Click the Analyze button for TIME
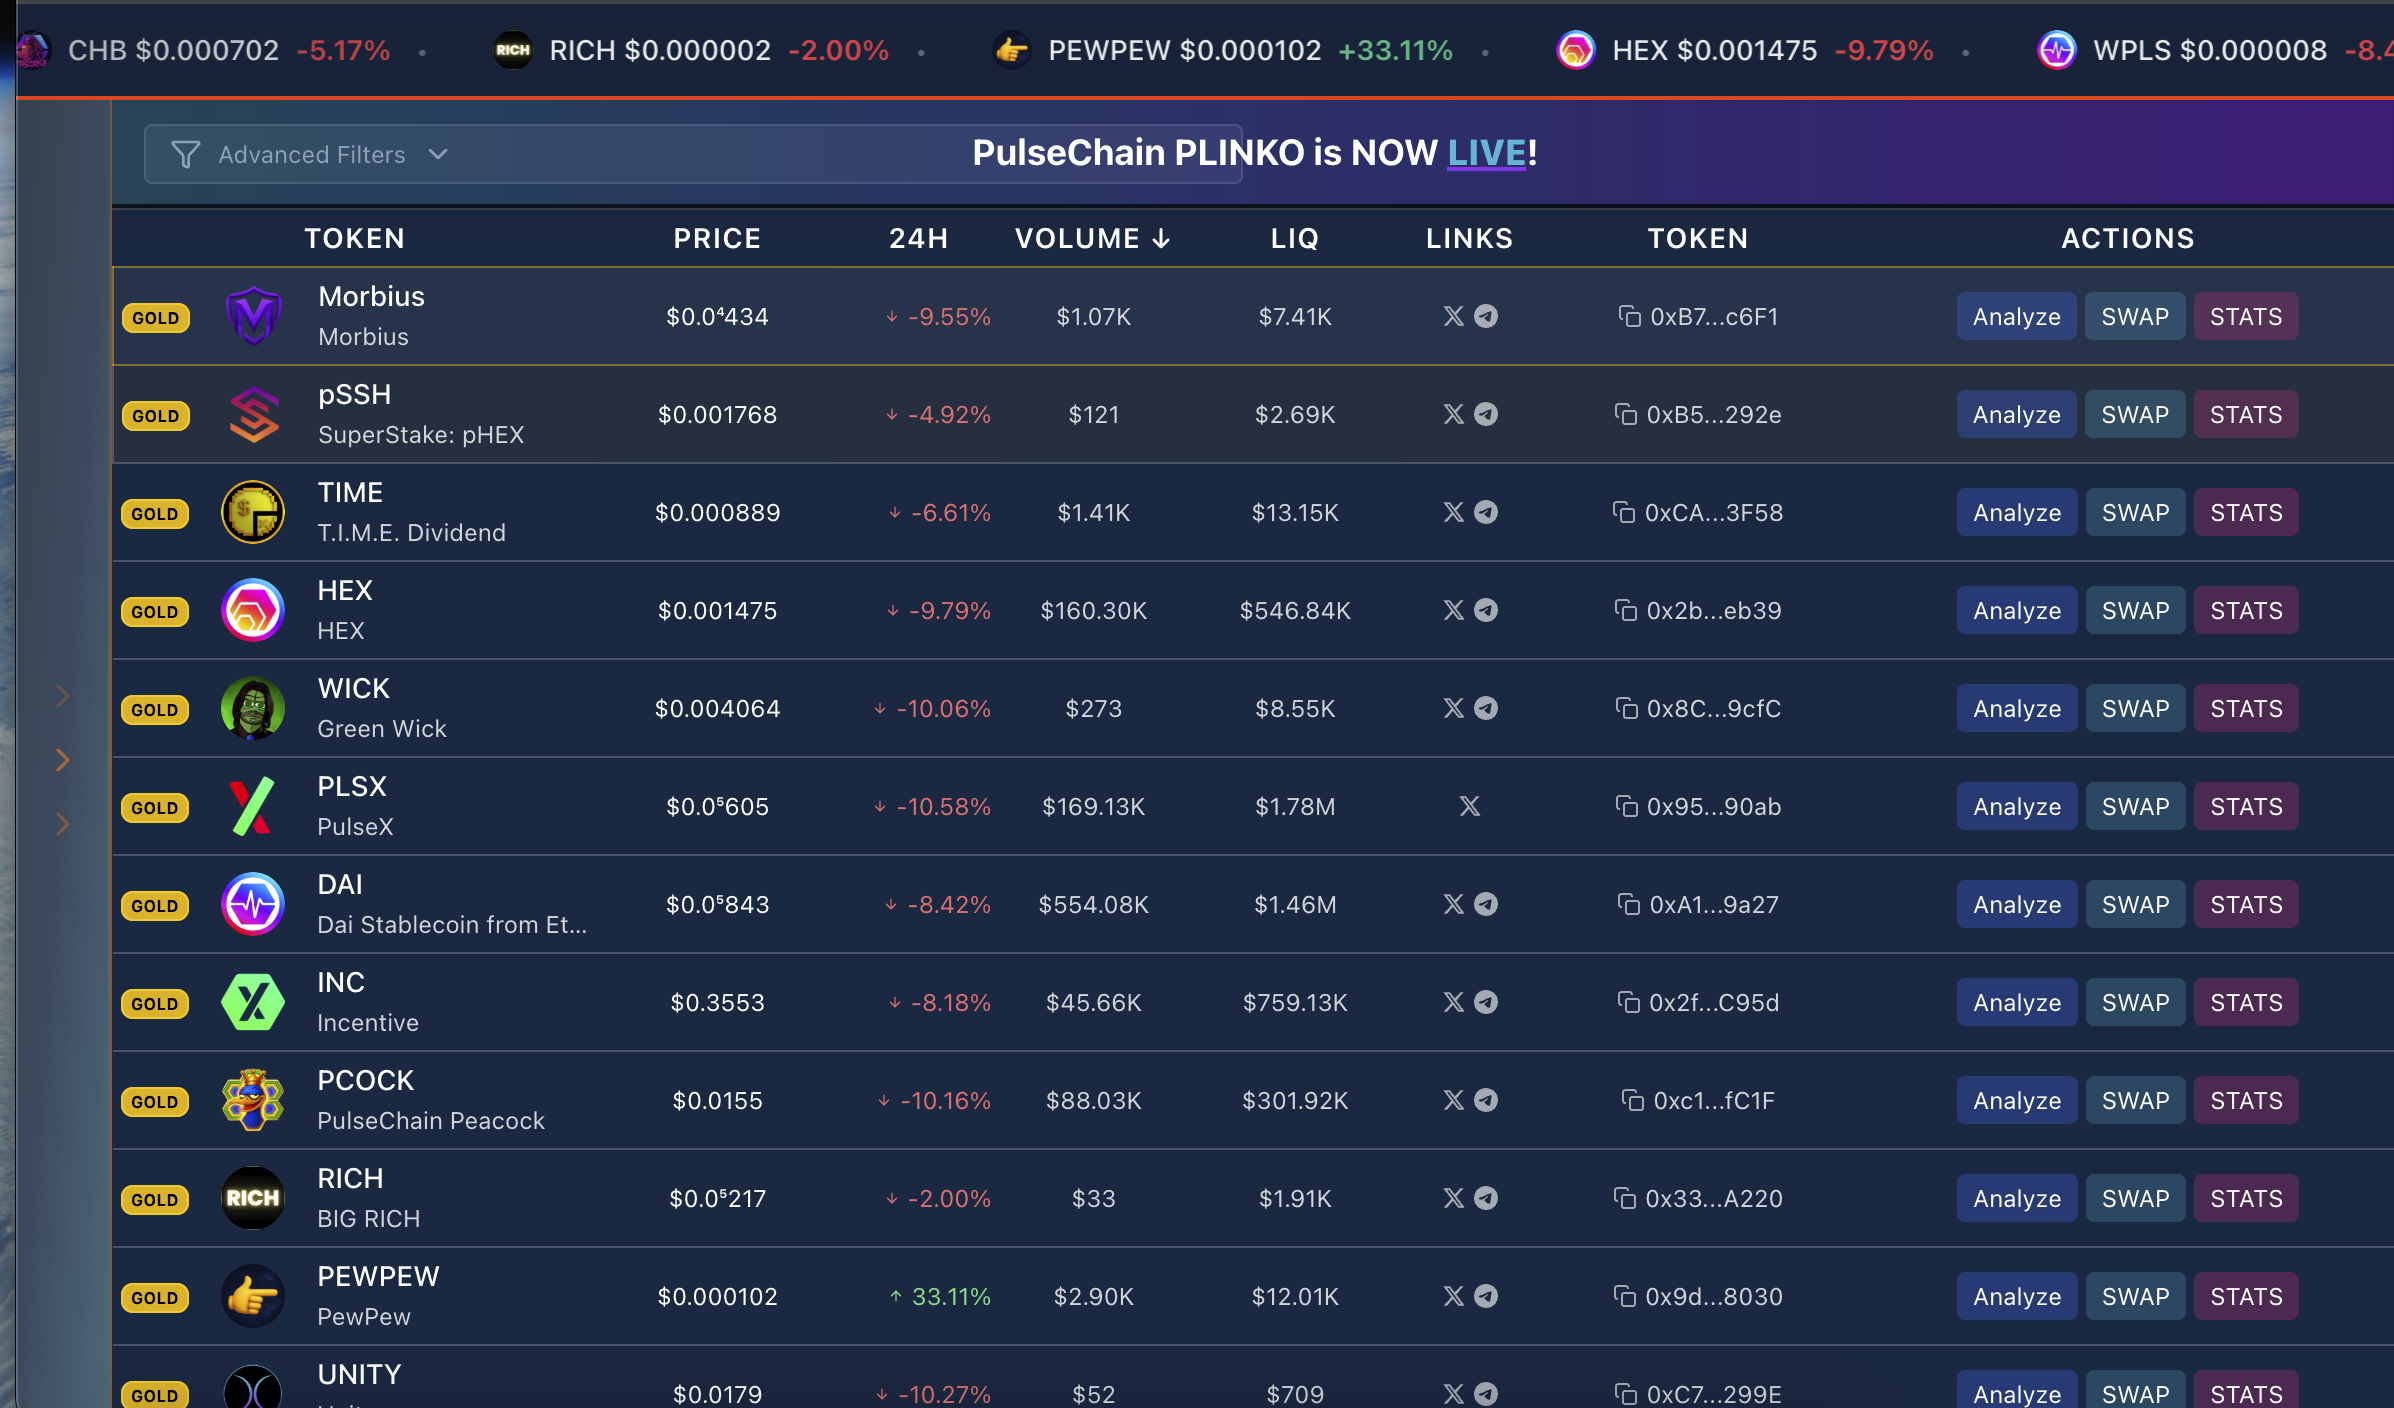This screenshot has width=2394, height=1408. coord(2016,513)
